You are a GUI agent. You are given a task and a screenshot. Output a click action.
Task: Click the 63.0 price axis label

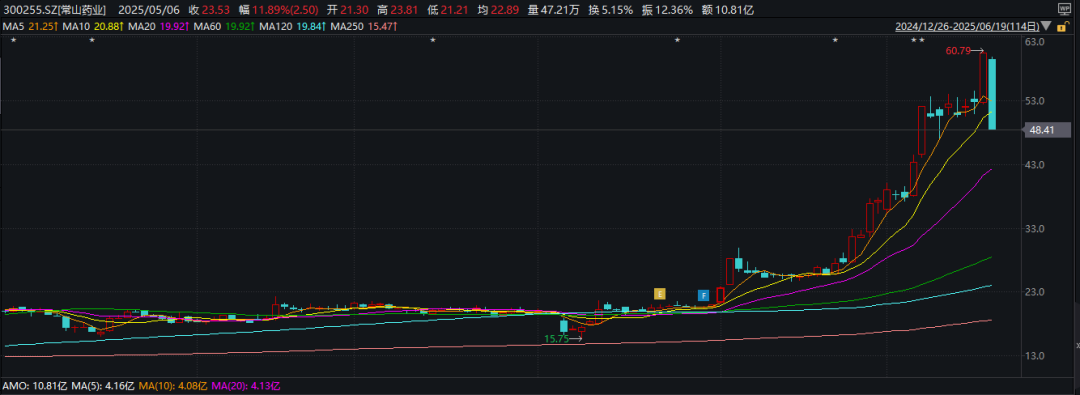click(1036, 42)
